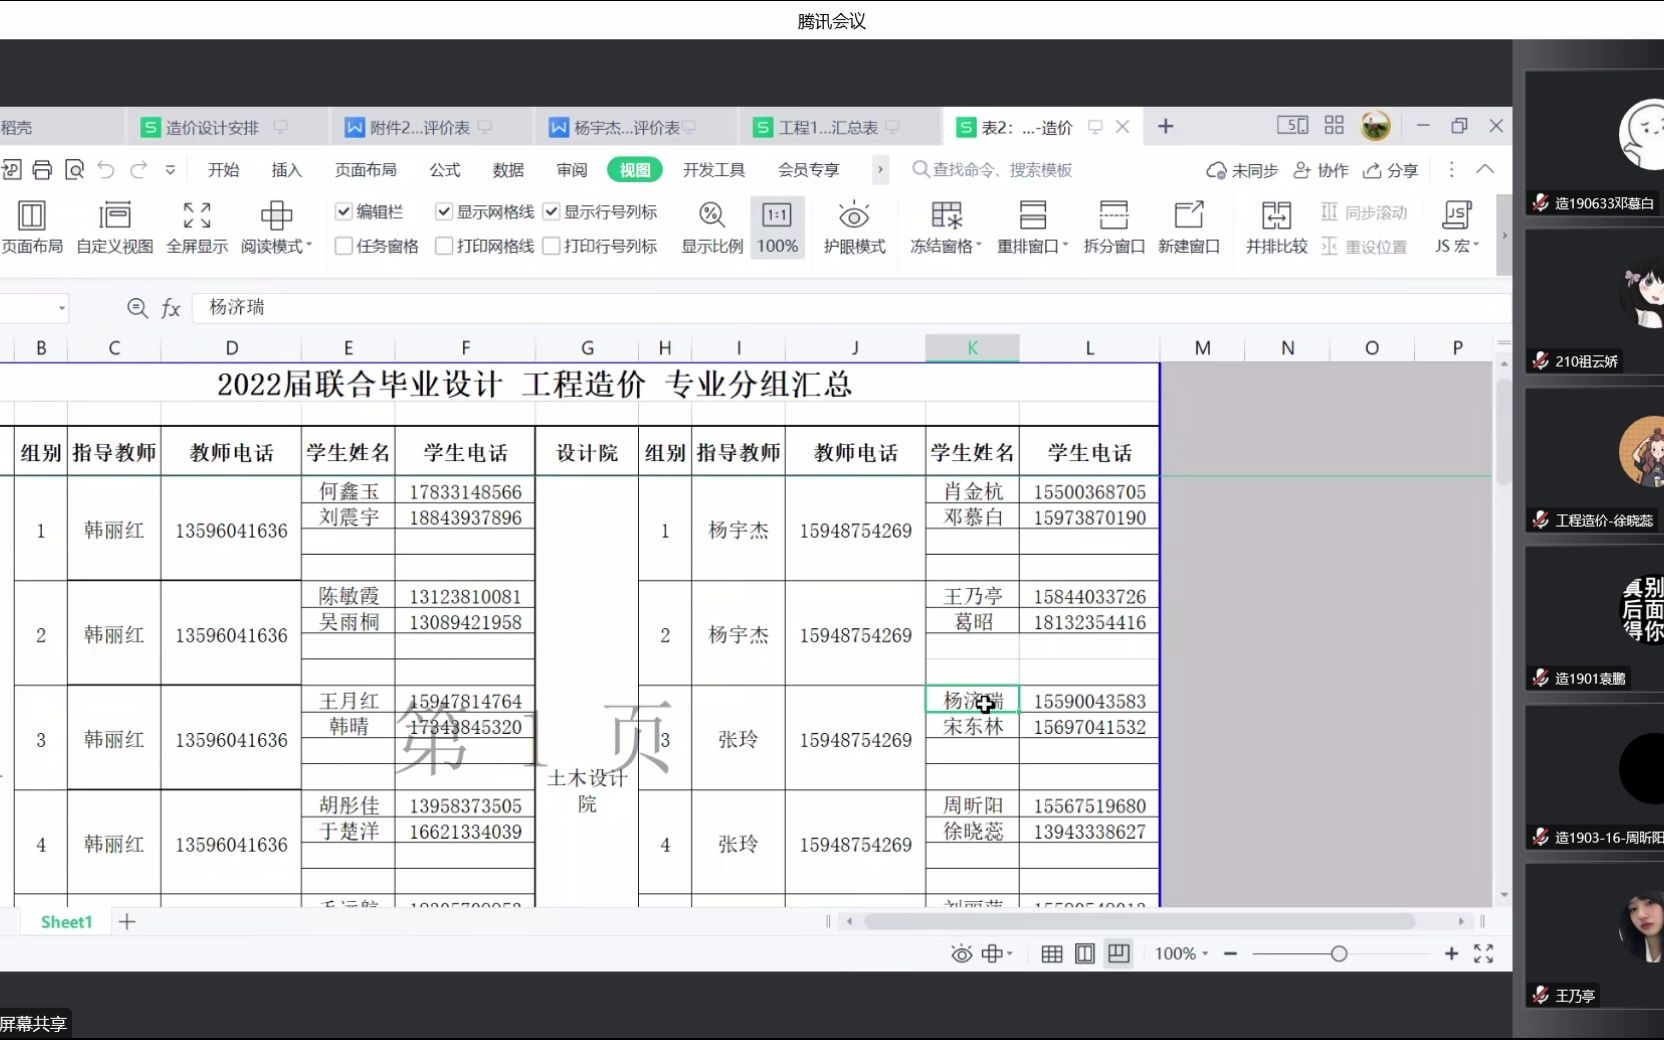This screenshot has height=1040, width=1664.
Task: Open the Page Layout view icon
Action: [32, 215]
